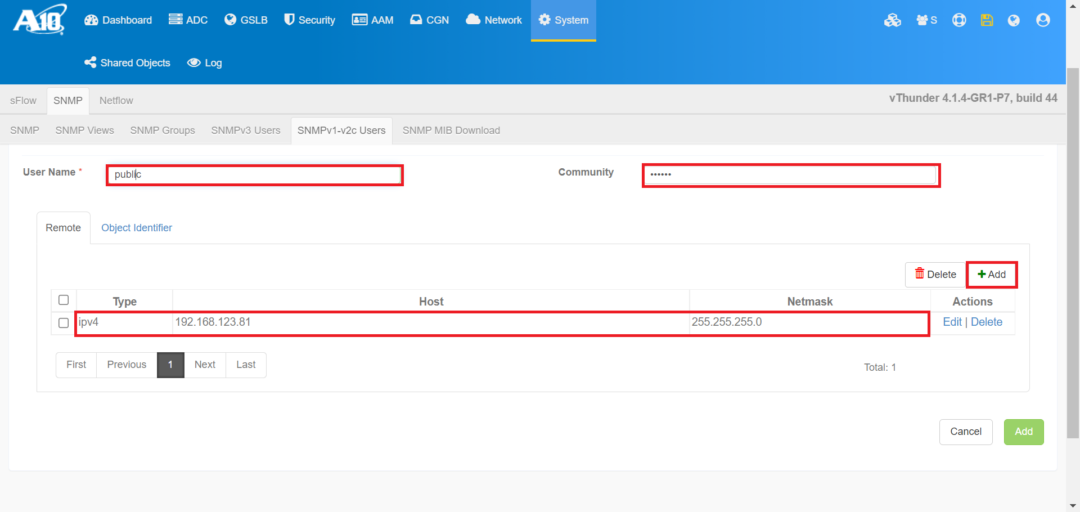The height and width of the screenshot is (512, 1080).
Task: Go to the SNMPv3 Users tab
Action: coord(245,130)
